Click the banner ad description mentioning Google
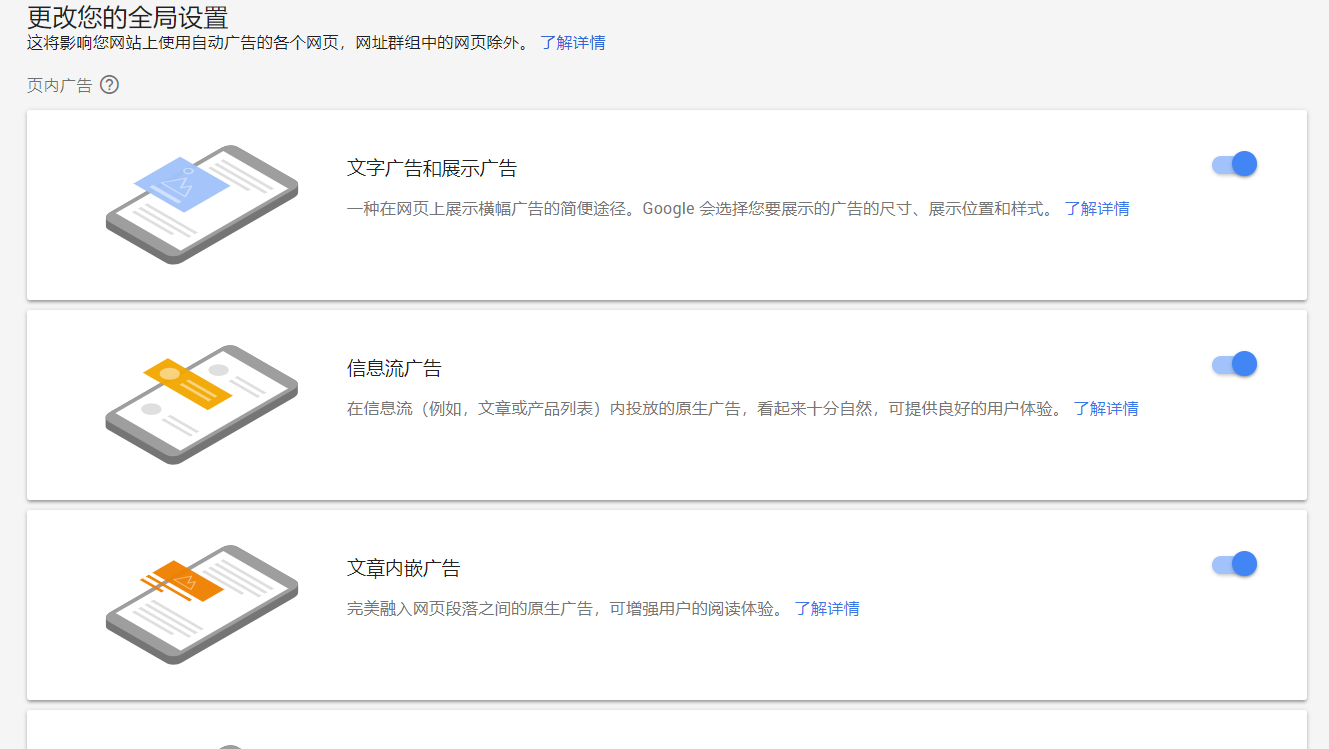Screen dimensions: 1329x749 click(699, 208)
